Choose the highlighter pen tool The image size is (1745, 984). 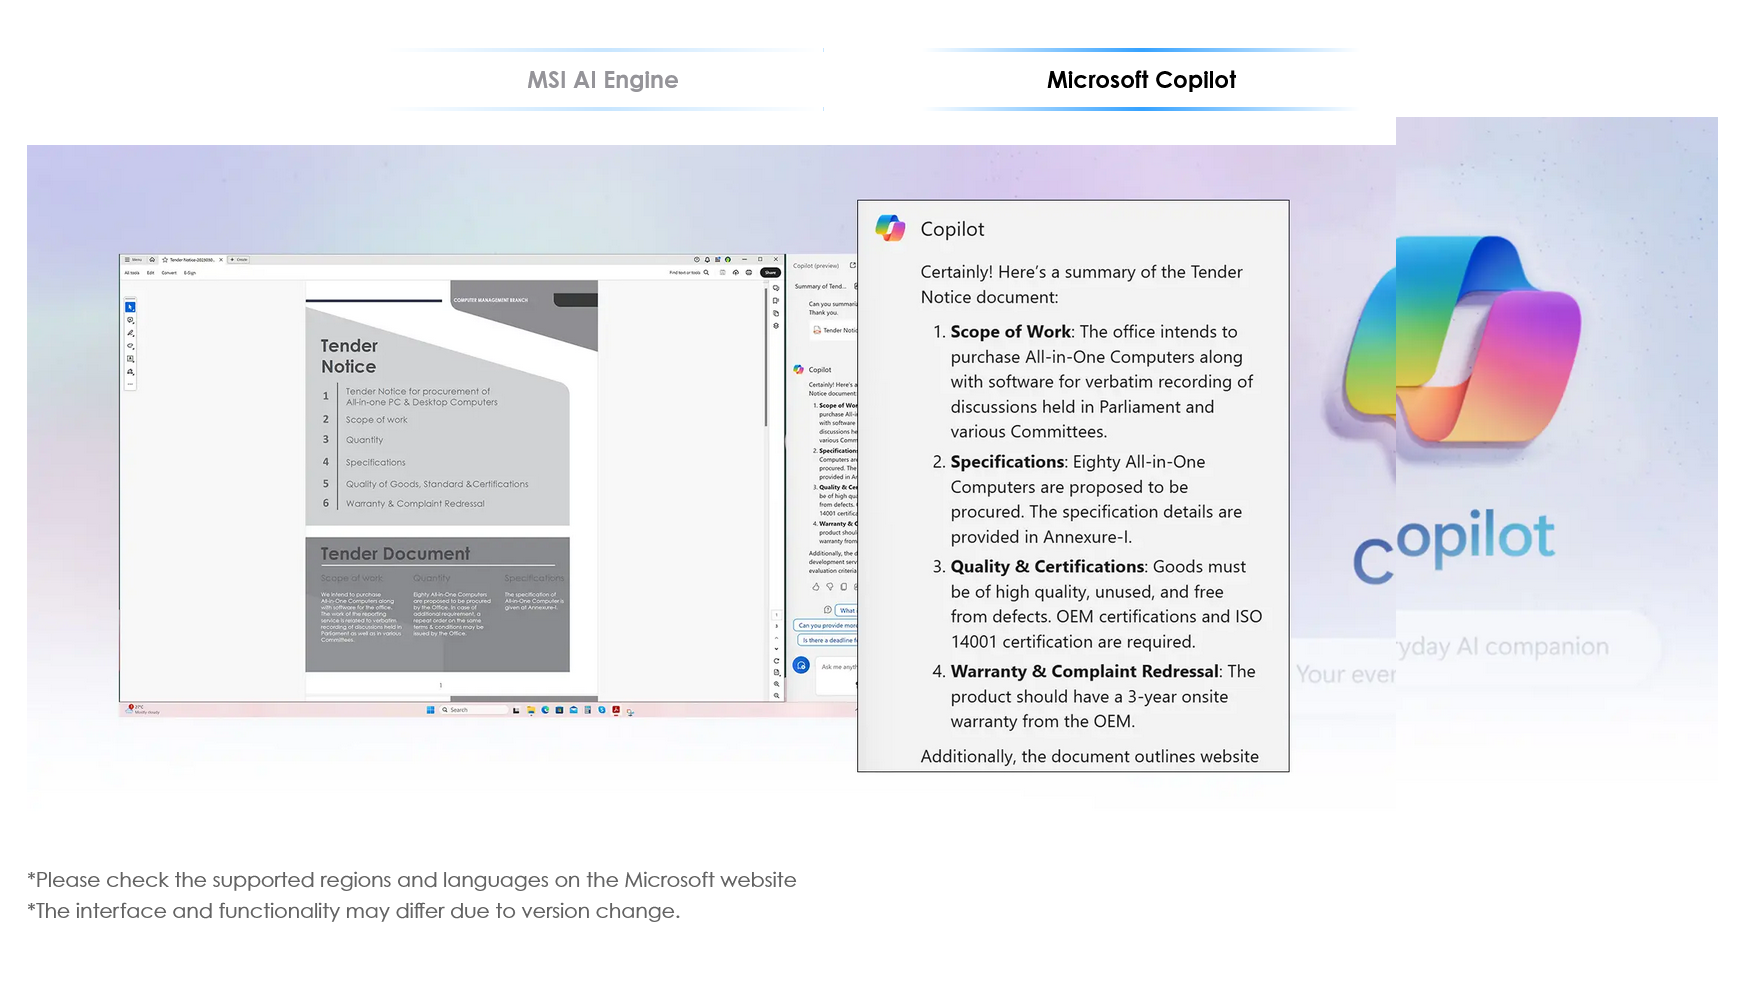click(130, 333)
